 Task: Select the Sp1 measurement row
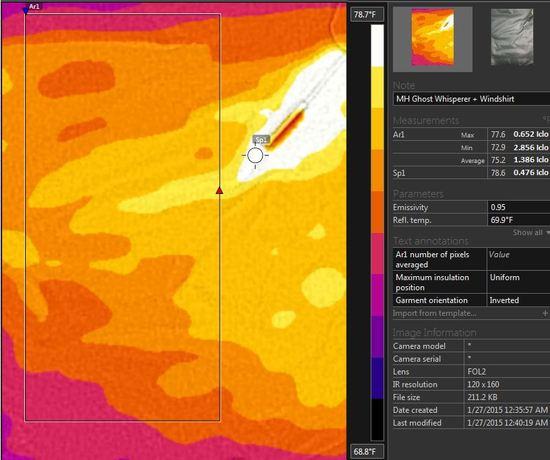click(471, 173)
